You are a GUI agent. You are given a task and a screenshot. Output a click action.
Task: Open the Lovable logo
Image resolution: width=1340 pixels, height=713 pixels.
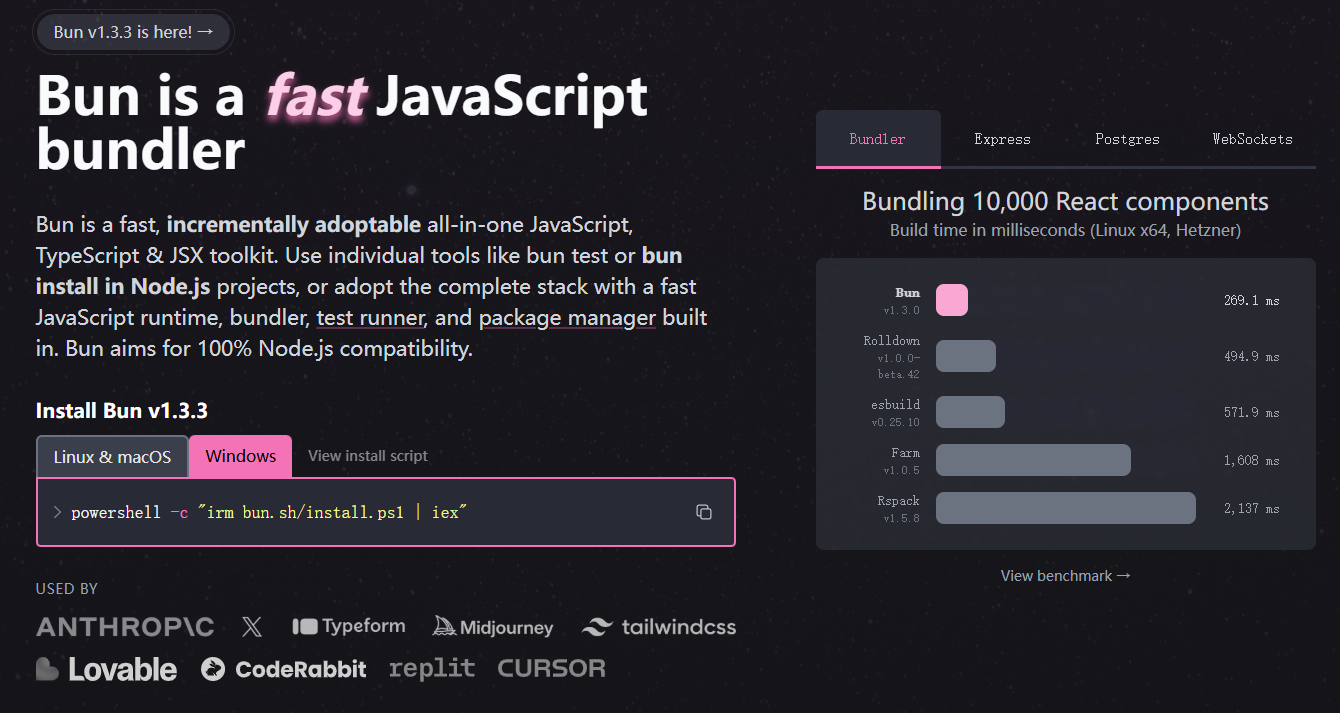107,669
